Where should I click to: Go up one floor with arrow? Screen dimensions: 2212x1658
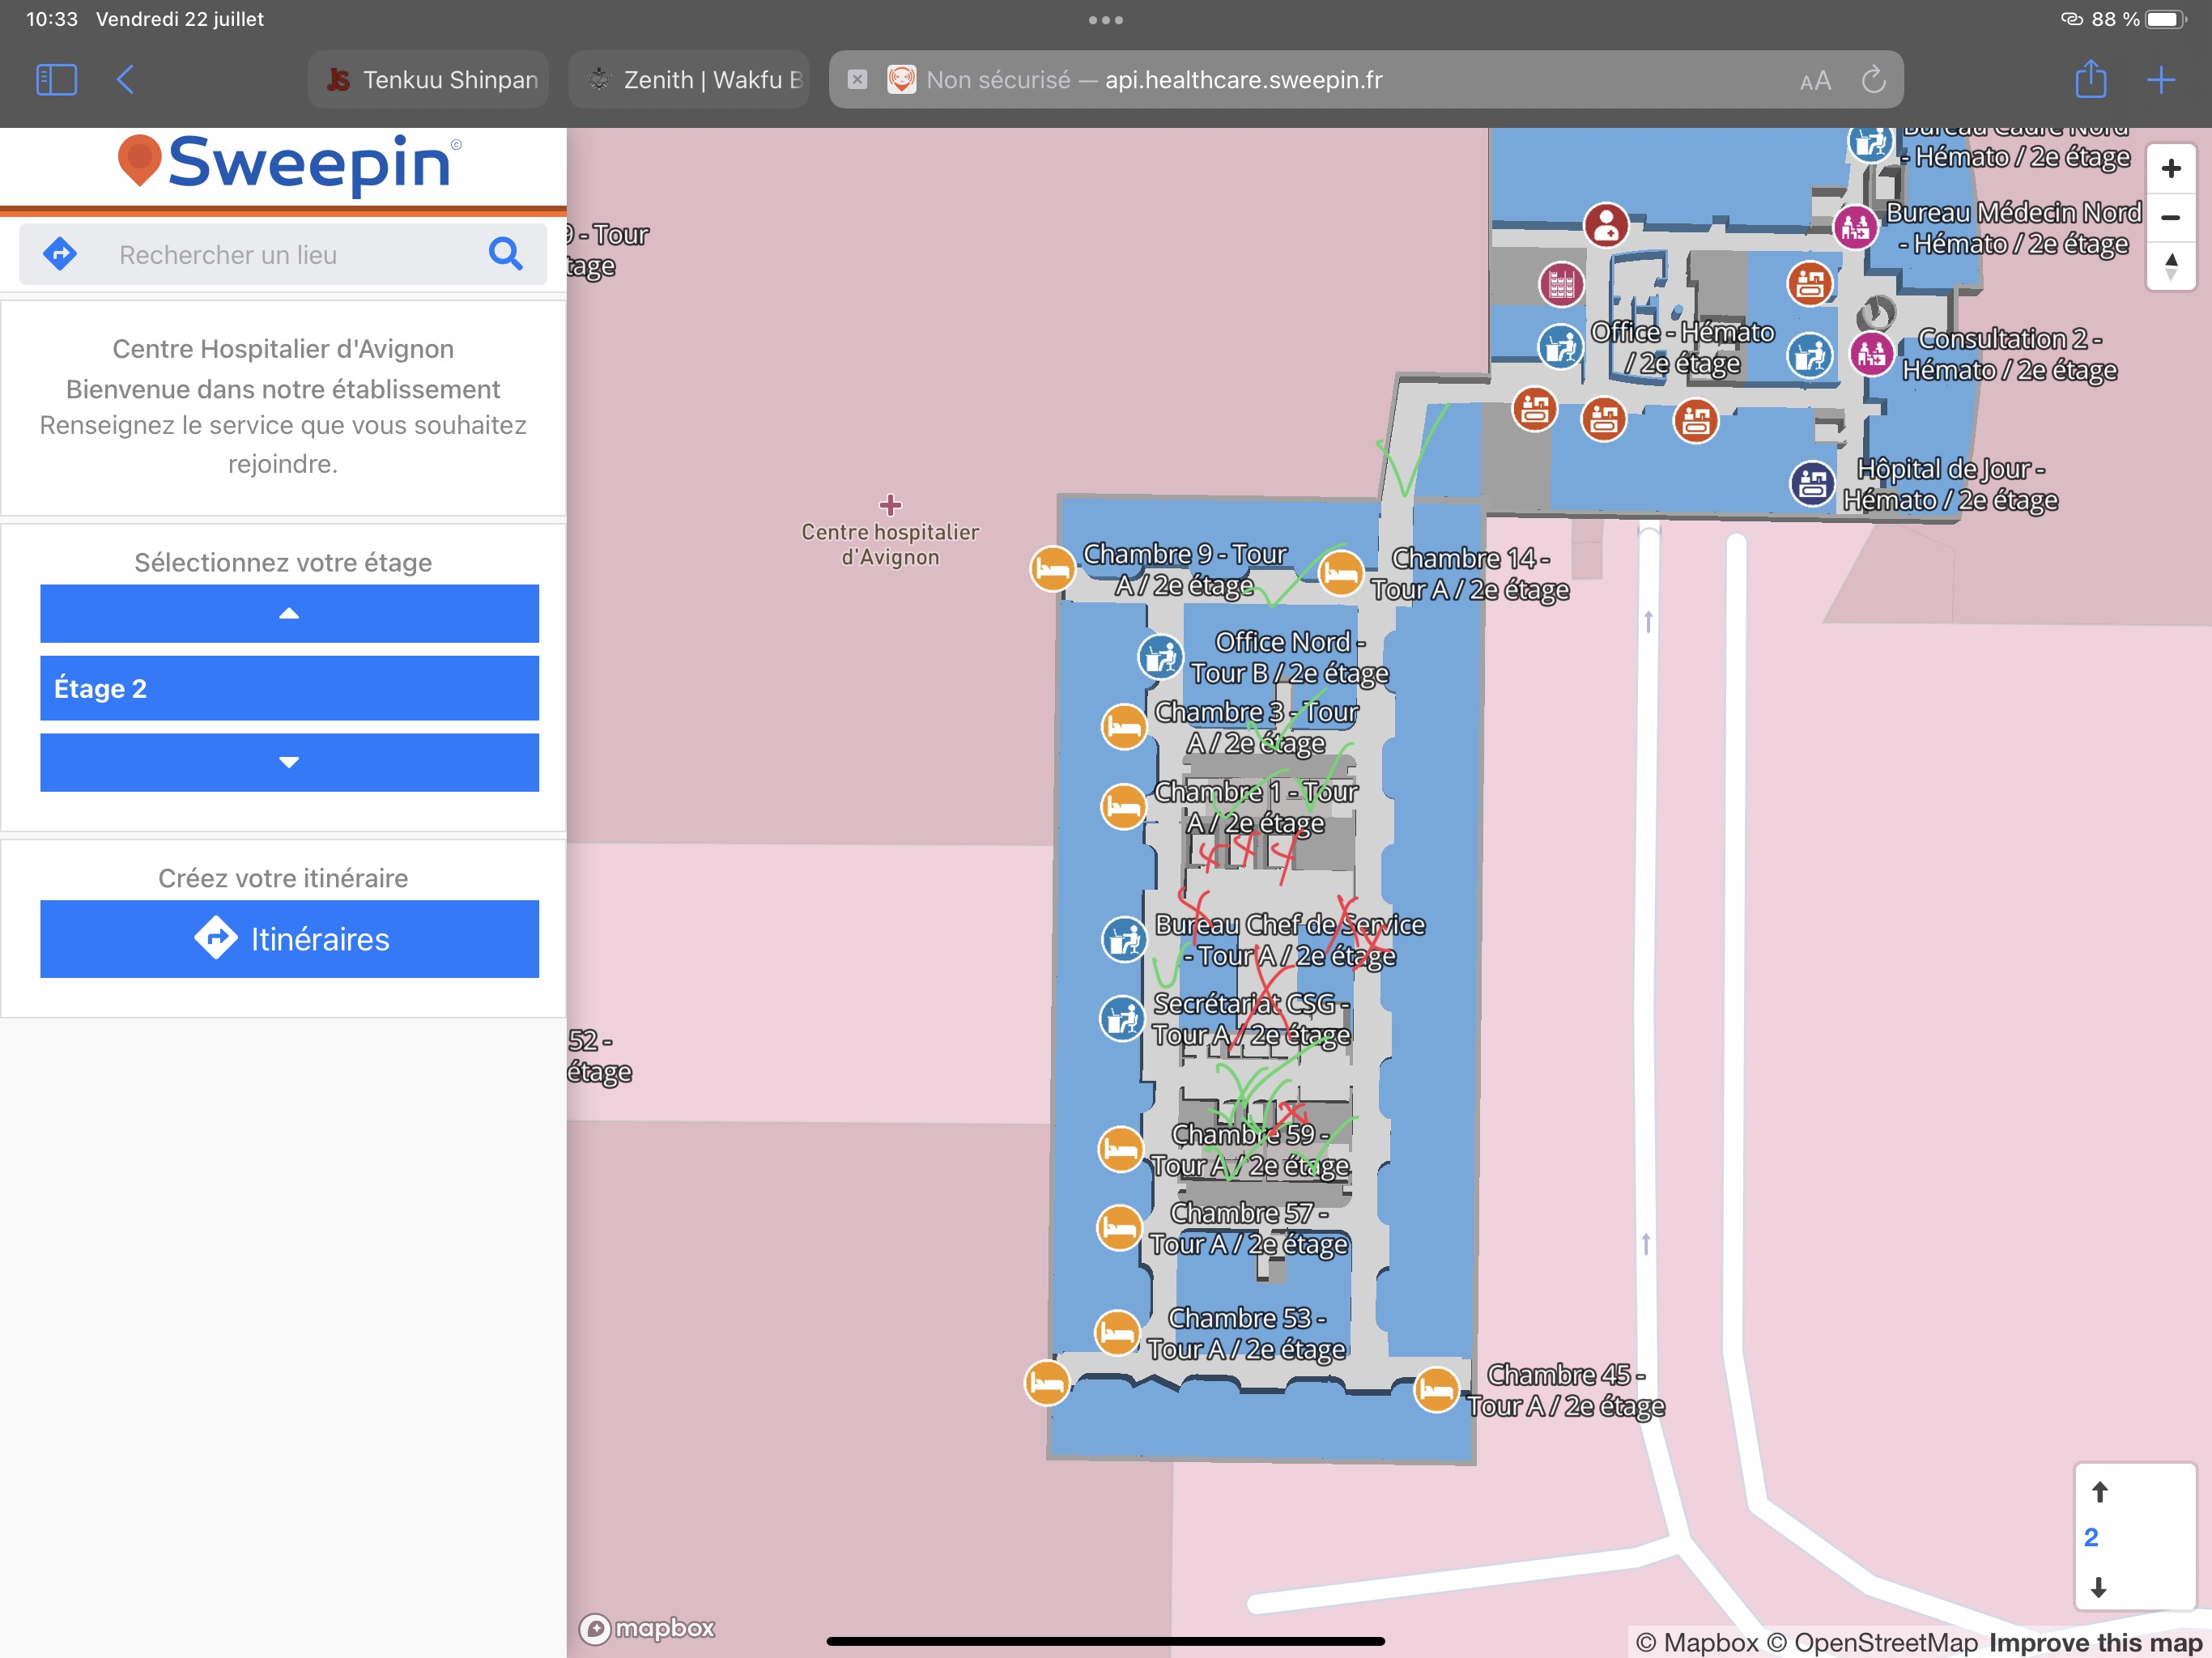pyautogui.click(x=2099, y=1492)
